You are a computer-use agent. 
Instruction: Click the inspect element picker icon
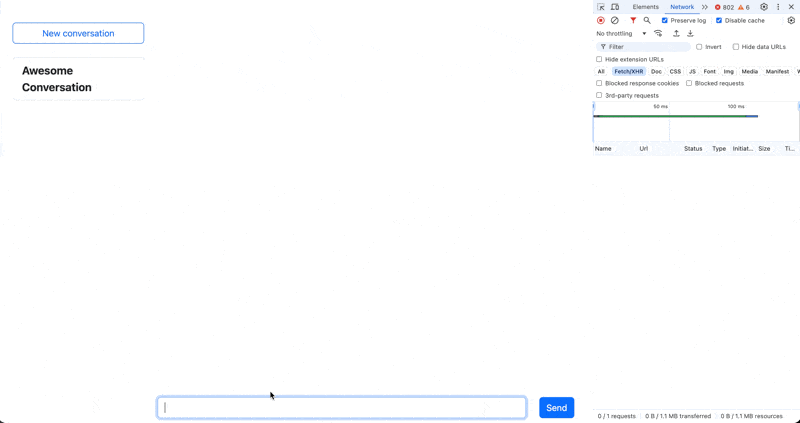pos(601,7)
